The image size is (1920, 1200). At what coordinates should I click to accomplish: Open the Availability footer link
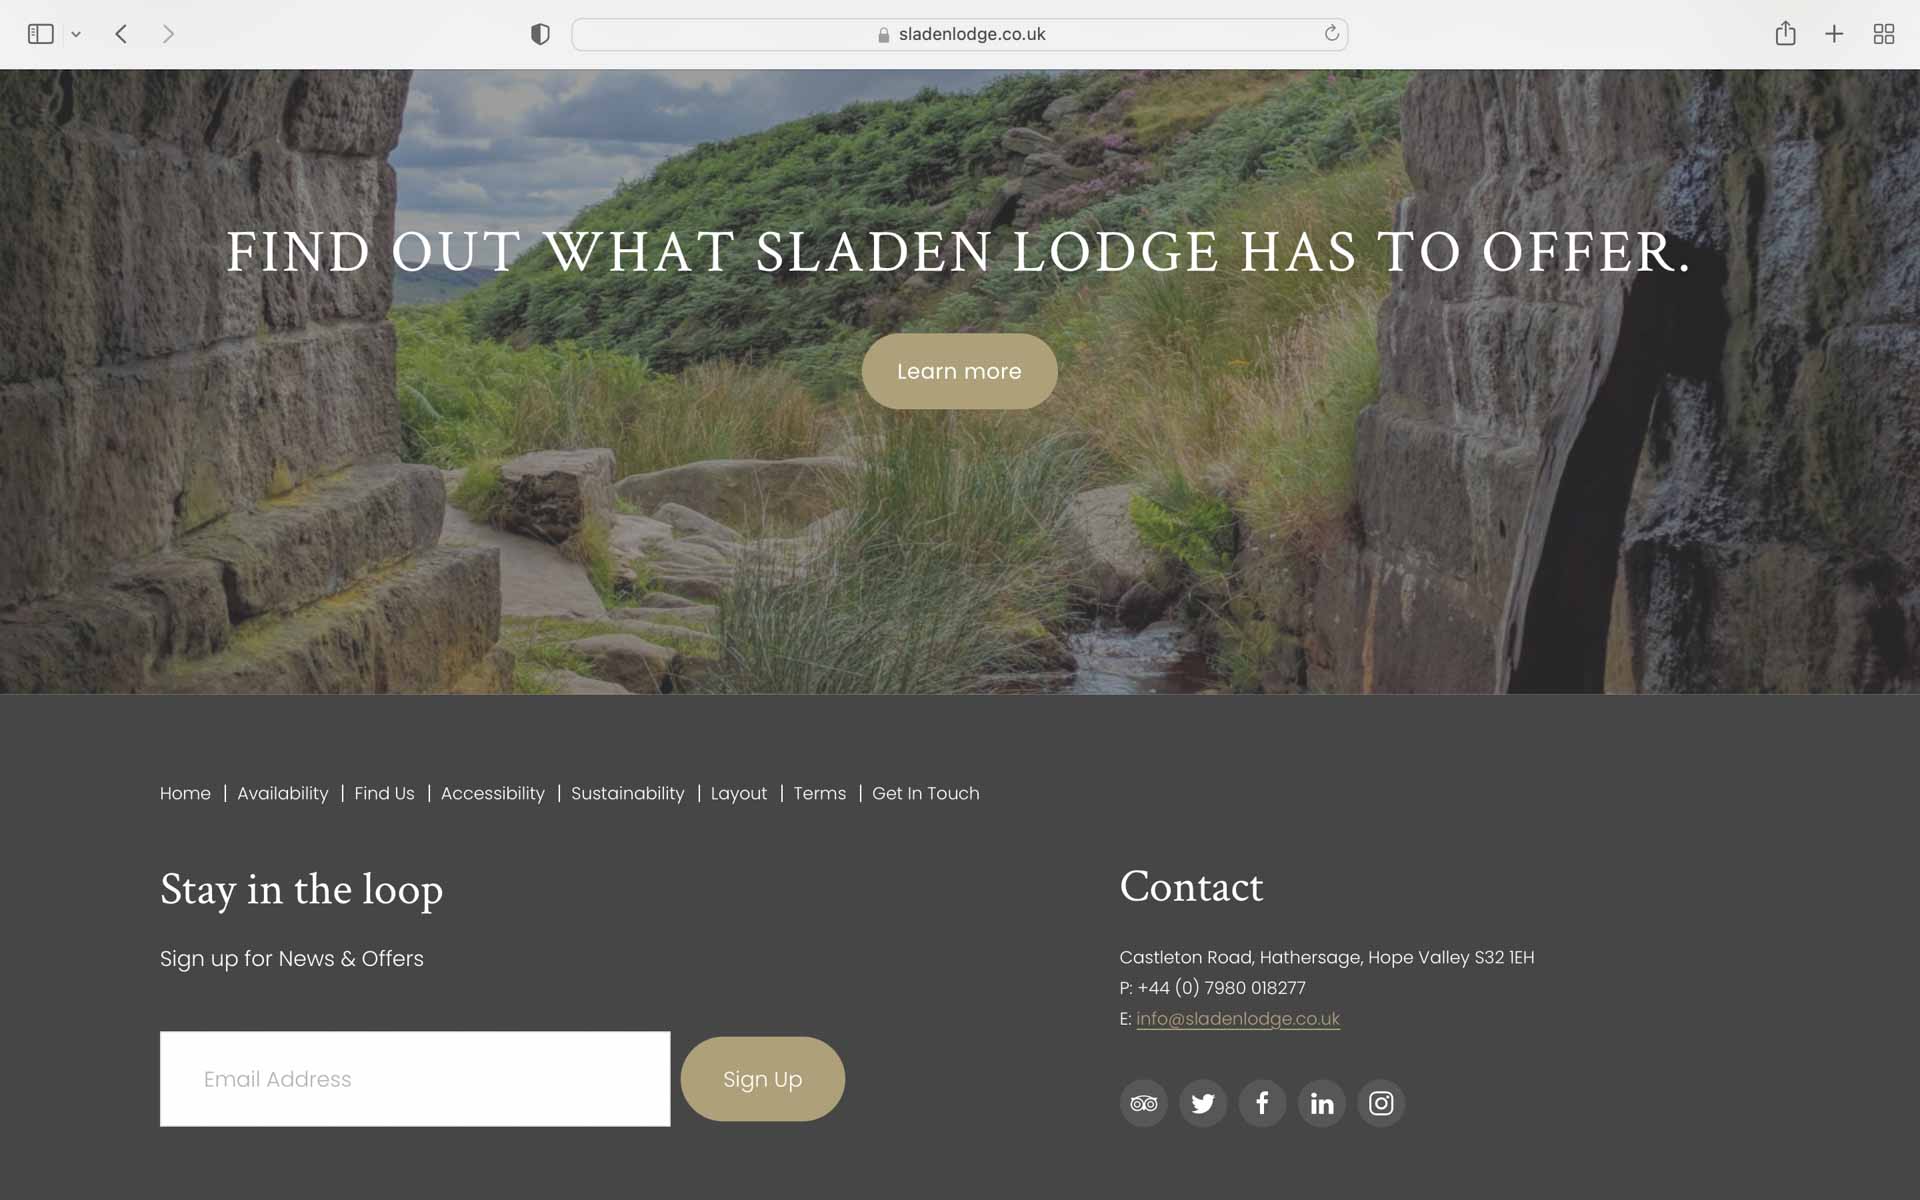[282, 793]
